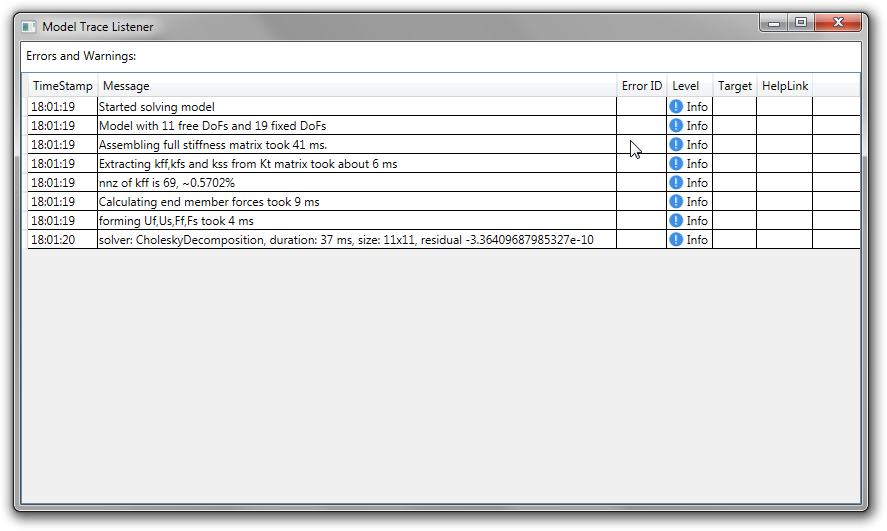
Task: Minimize the Model Trace Listener window
Action: pyautogui.click(x=774, y=23)
